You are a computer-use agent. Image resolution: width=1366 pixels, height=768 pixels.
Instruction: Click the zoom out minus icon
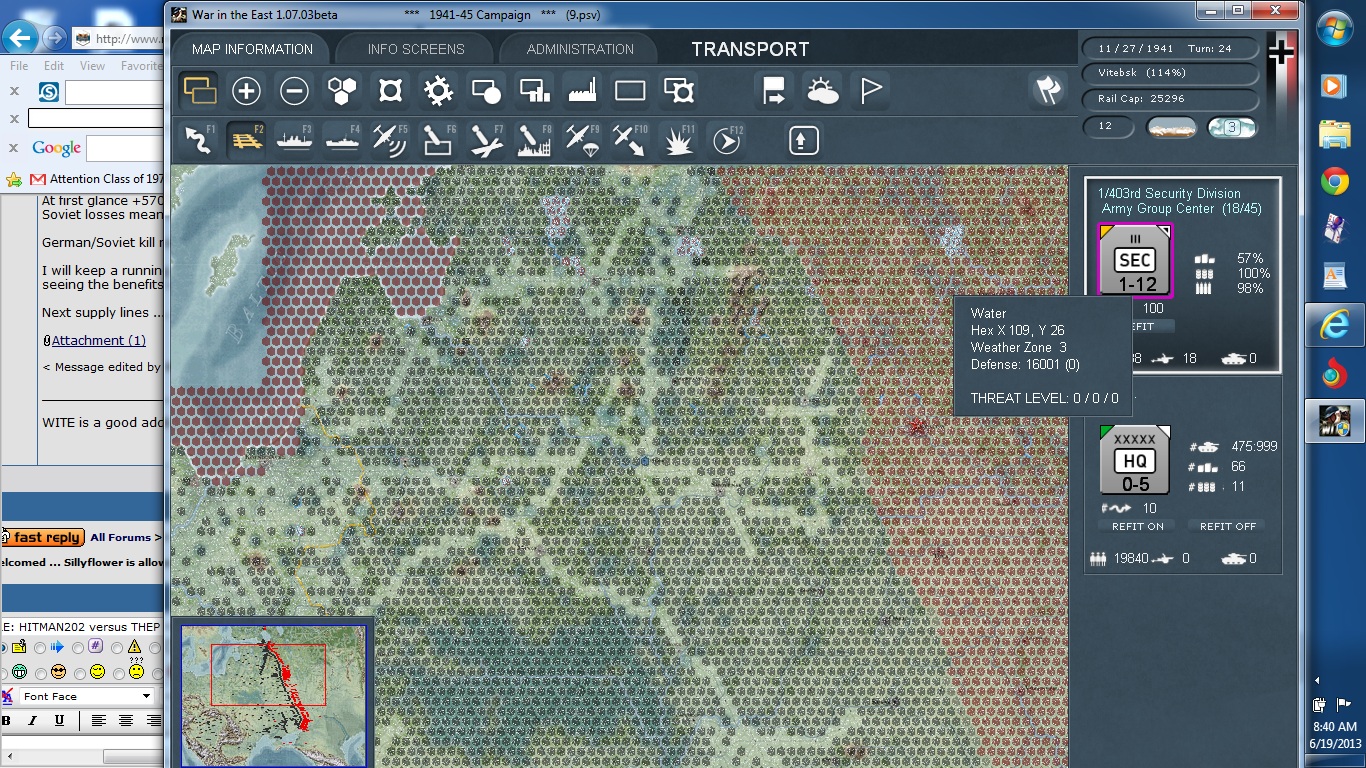(294, 92)
